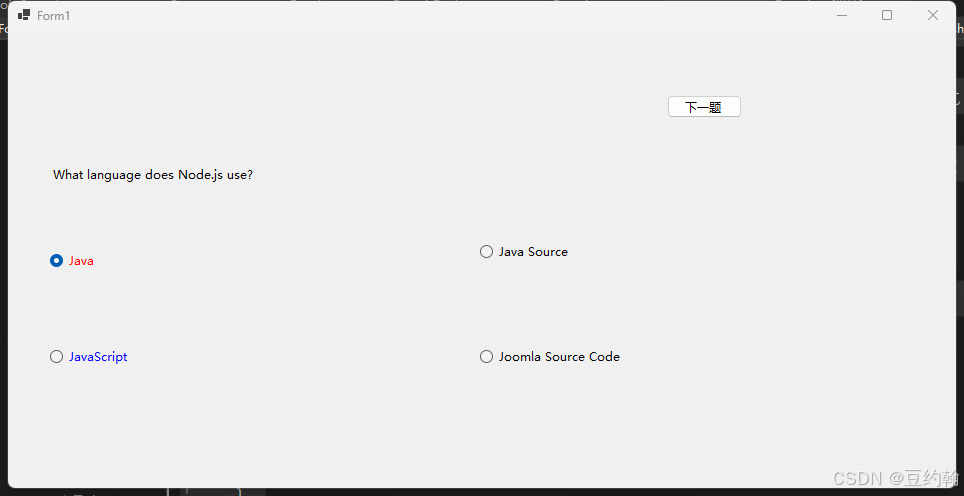Screen dimensions: 964x496
Task: Close the Form1 window
Action: click(932, 15)
